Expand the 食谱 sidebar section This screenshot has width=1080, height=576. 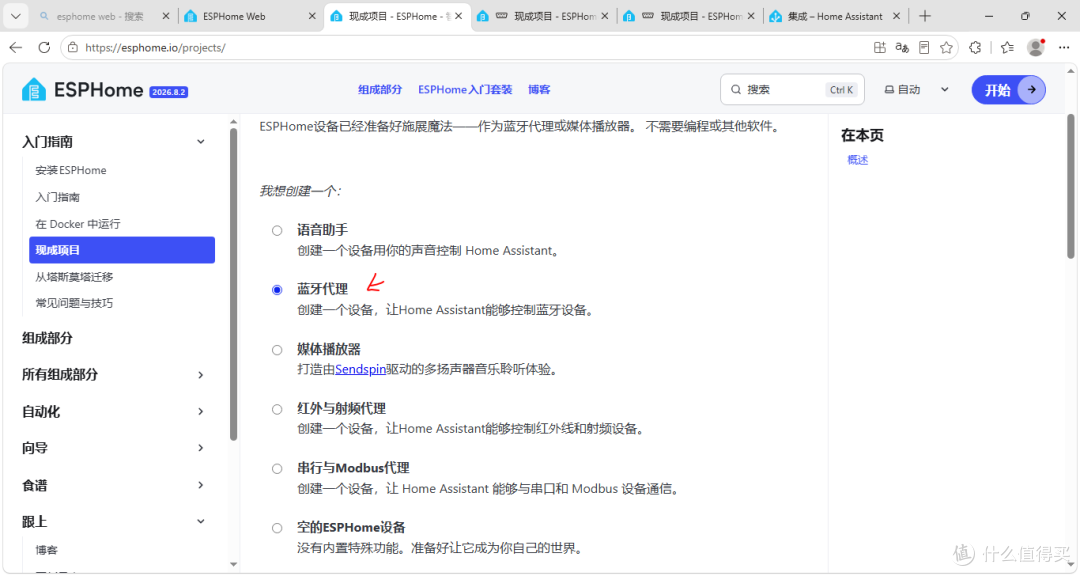[200, 485]
